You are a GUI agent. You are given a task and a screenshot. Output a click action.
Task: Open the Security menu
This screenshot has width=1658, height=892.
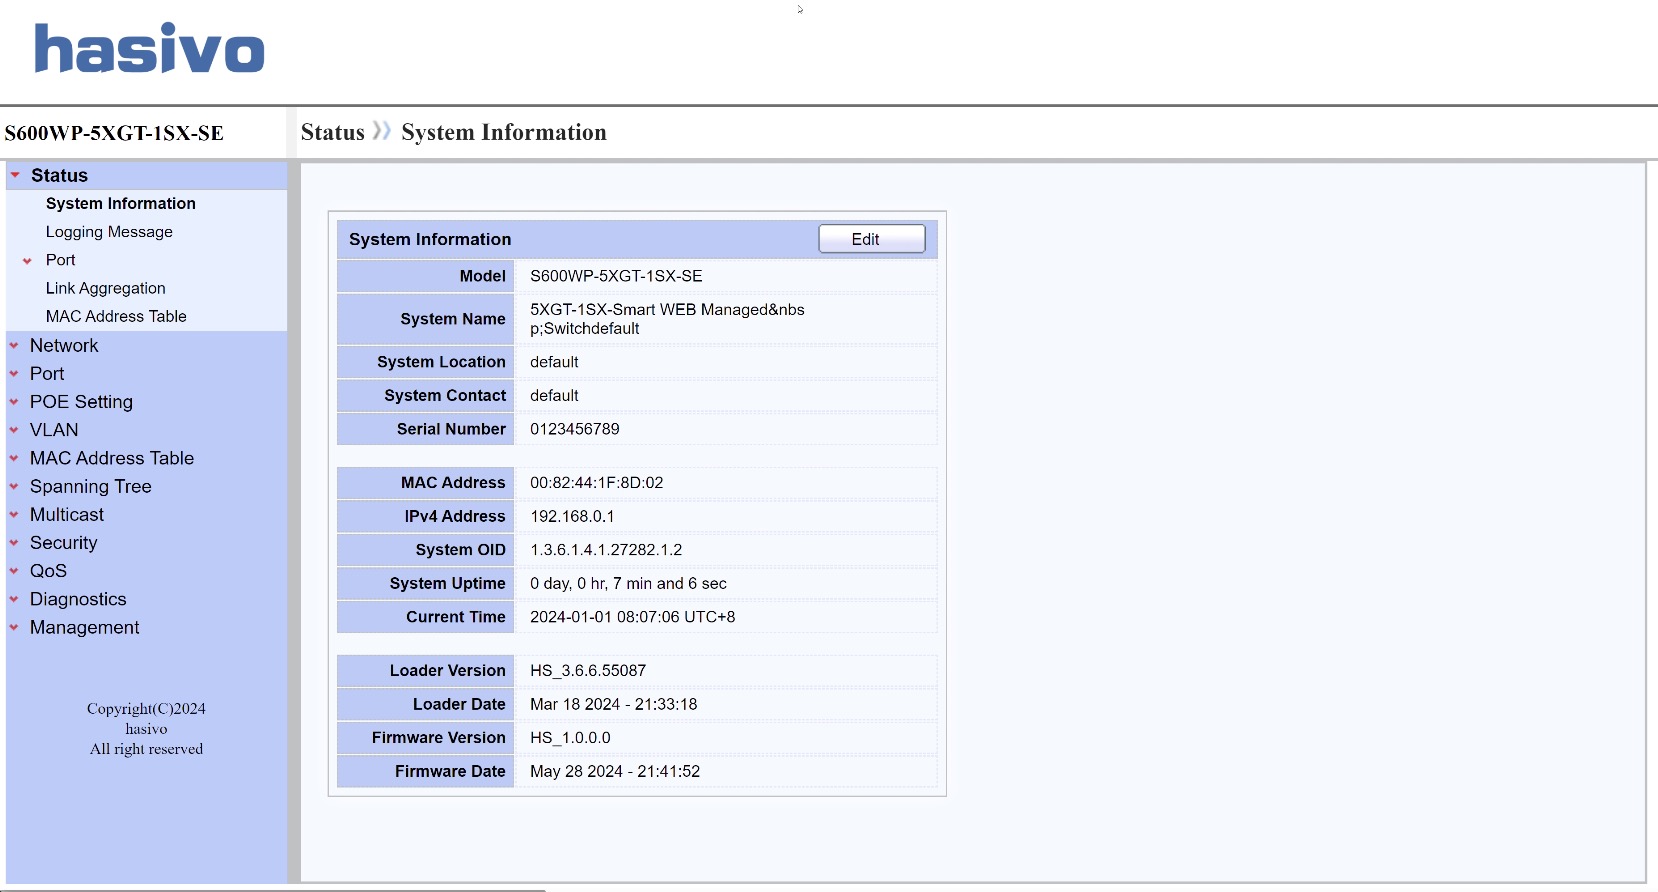[x=64, y=543]
